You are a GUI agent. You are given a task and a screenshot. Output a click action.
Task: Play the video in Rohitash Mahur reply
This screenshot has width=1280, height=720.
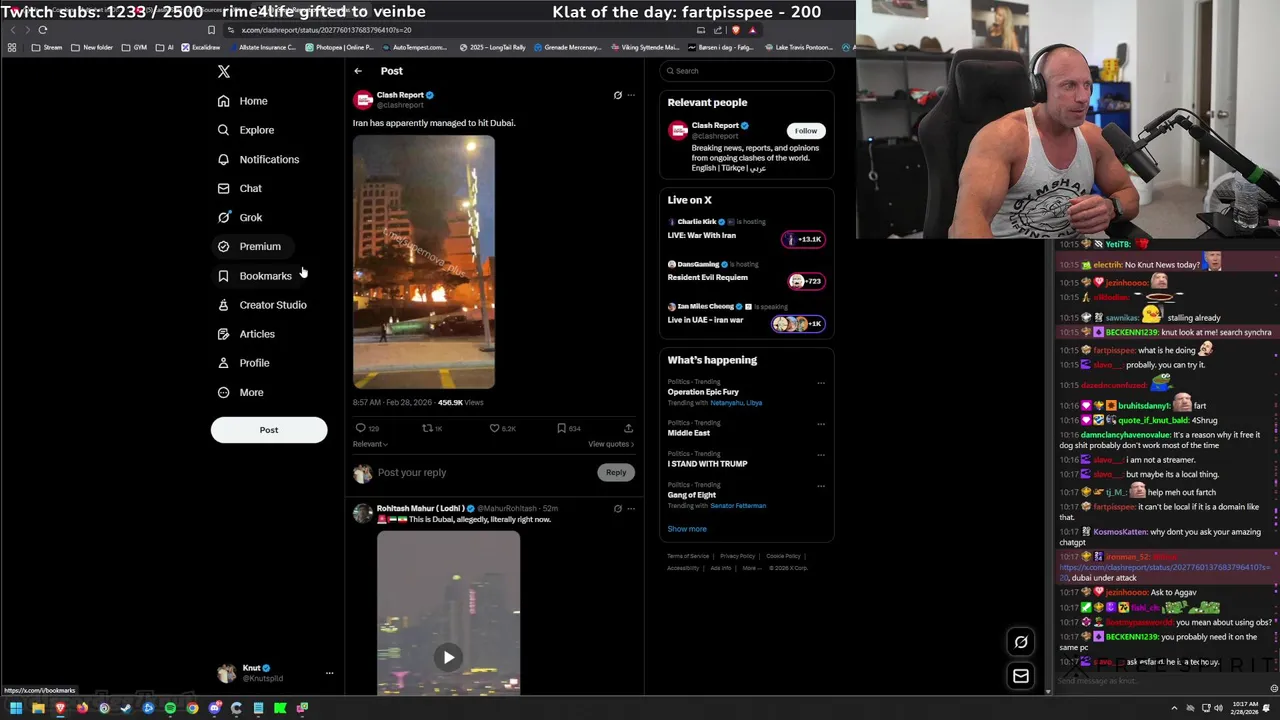click(449, 657)
